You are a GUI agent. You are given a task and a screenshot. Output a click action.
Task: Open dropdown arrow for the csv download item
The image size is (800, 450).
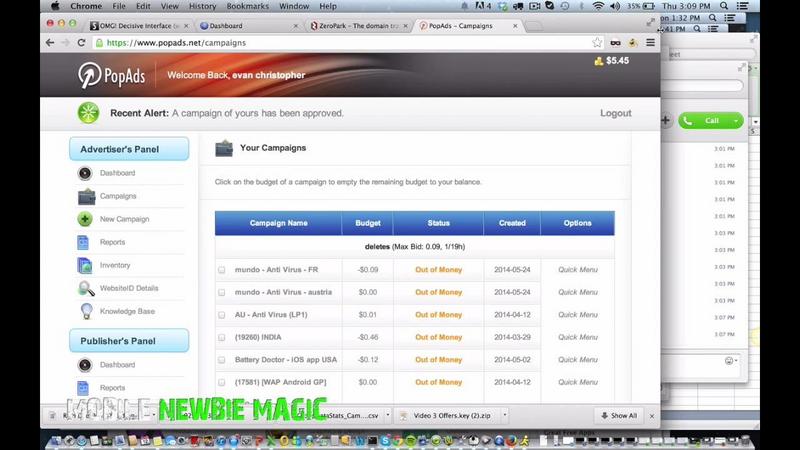pos(388,415)
